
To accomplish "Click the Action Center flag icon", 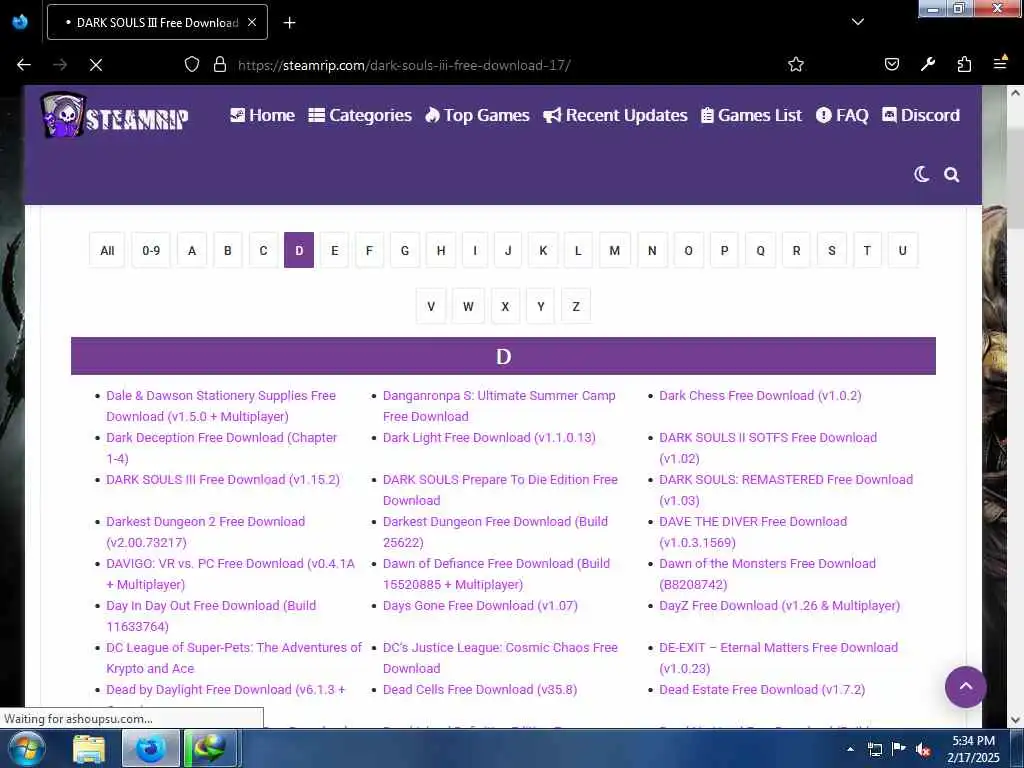I will point(899,749).
